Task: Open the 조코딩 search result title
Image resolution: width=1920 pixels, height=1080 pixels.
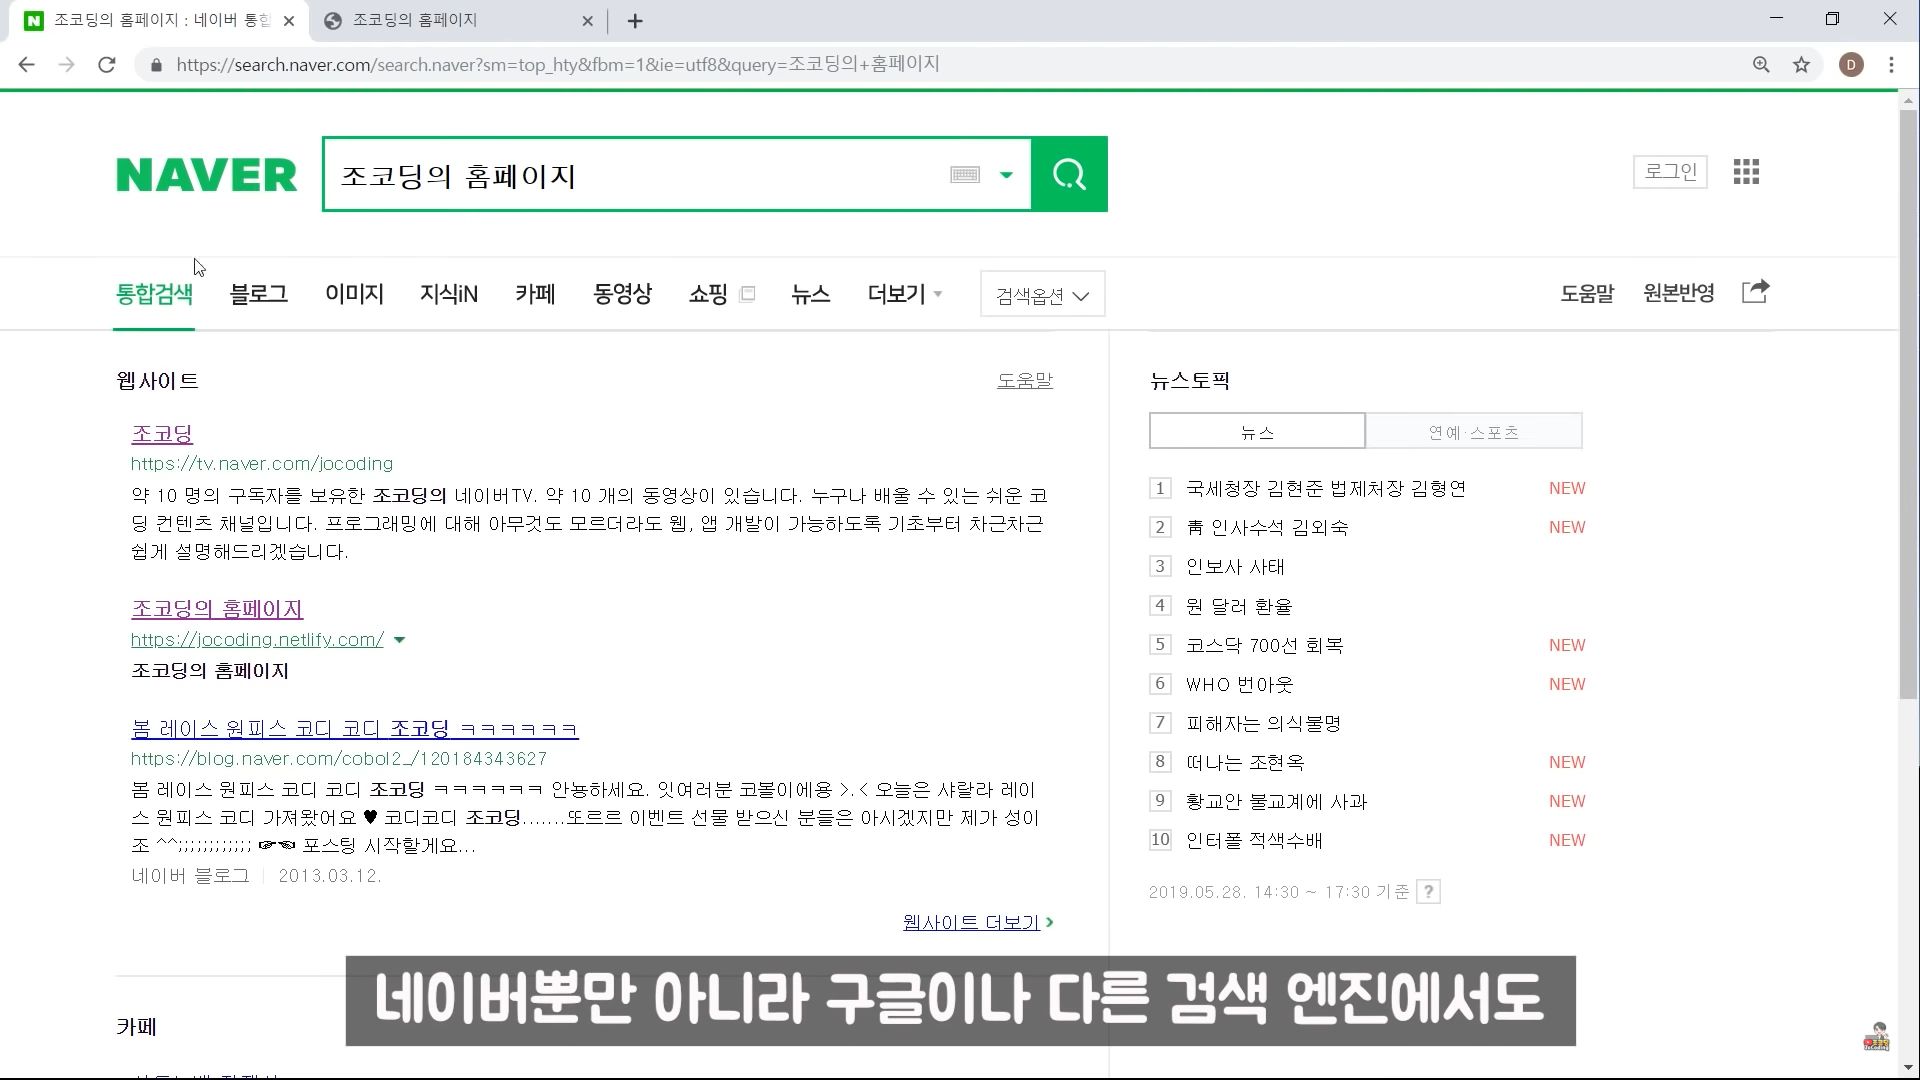Action: 162,434
